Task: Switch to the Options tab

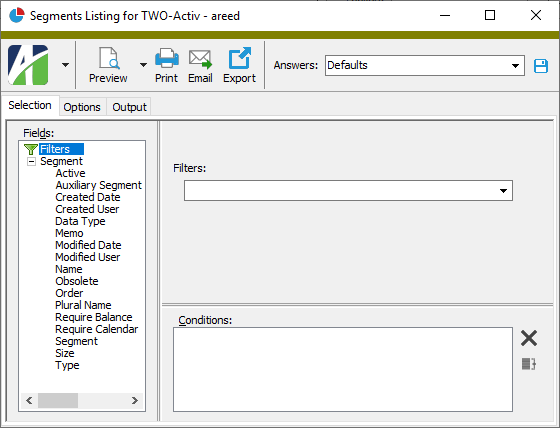Action: click(82, 107)
